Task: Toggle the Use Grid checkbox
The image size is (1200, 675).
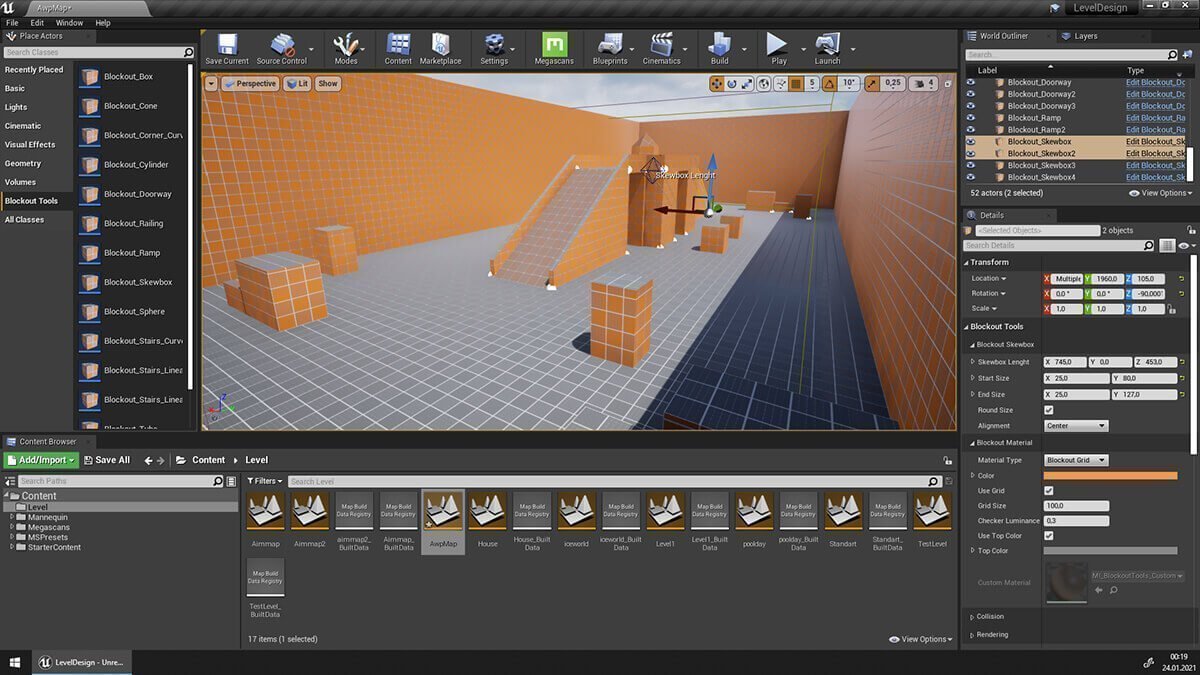Action: pyautogui.click(x=1048, y=491)
